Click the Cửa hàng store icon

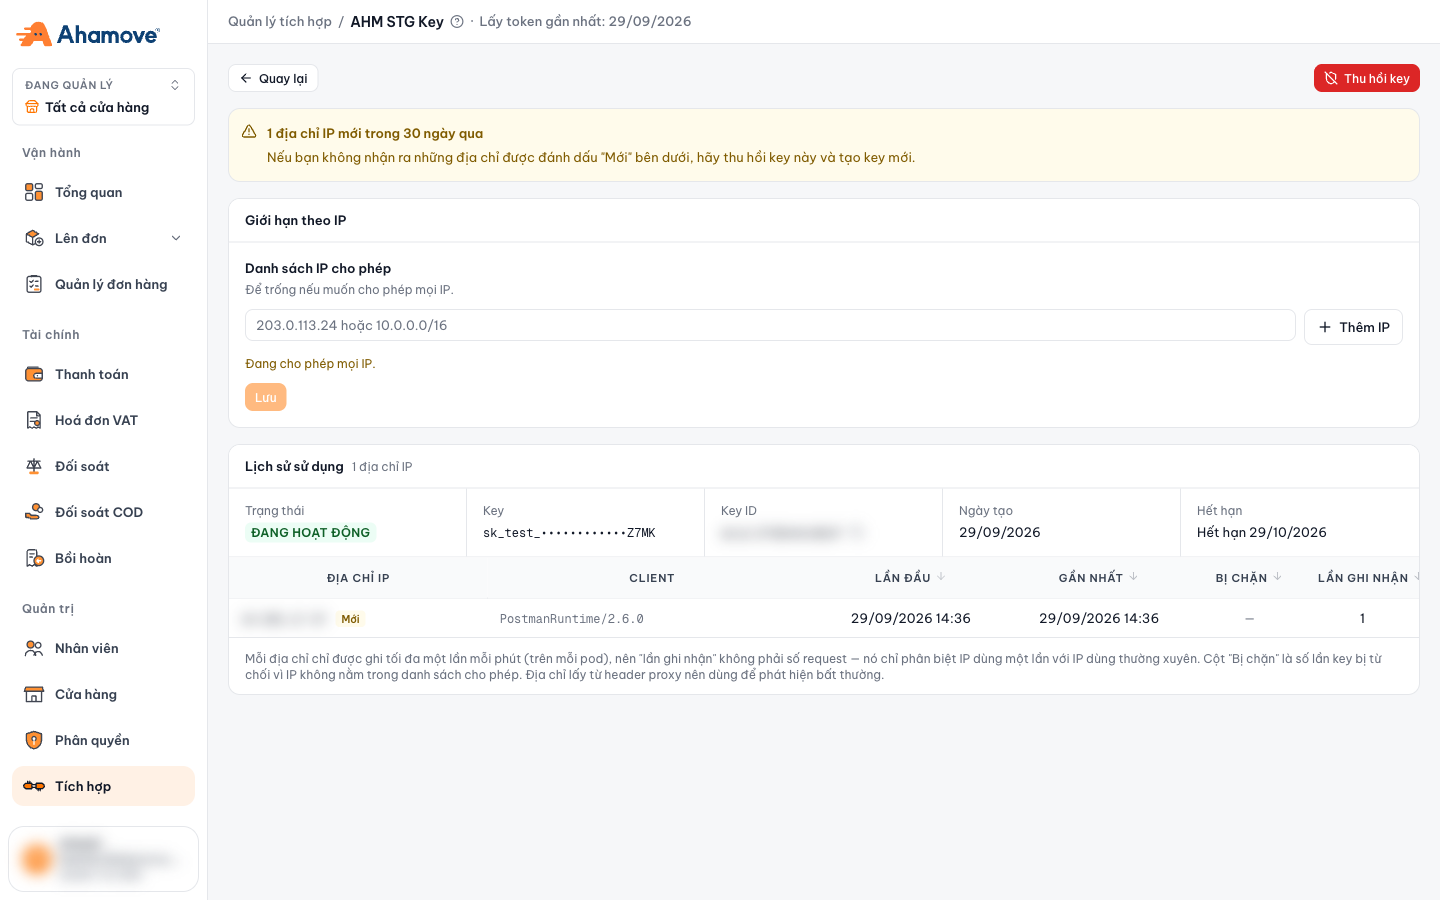click(x=34, y=694)
